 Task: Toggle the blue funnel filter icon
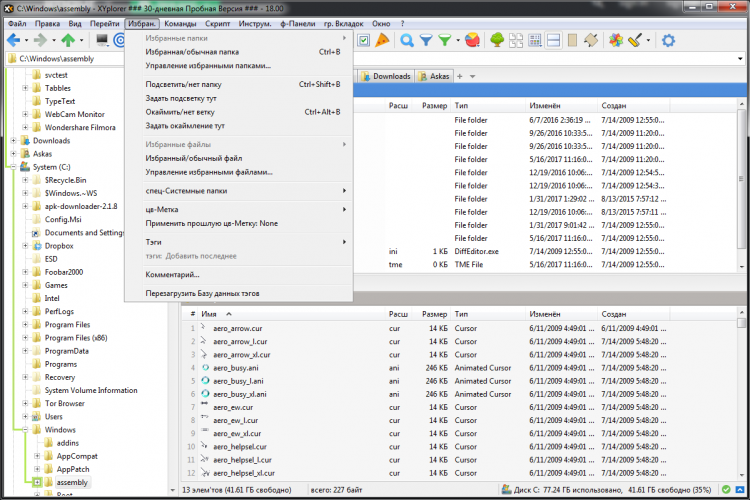426,40
